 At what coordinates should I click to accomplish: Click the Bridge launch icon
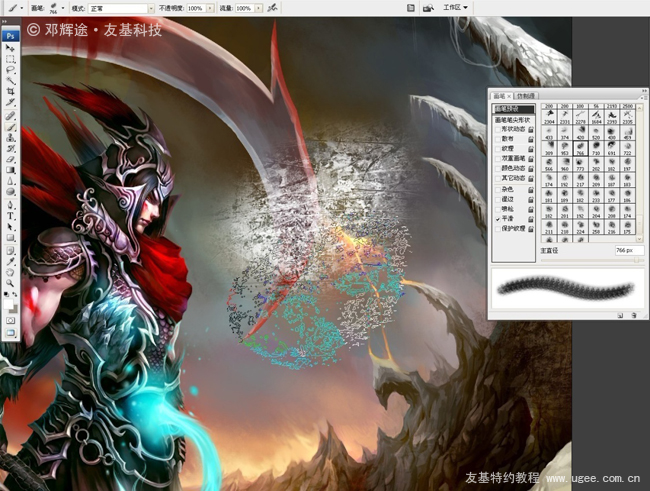coord(428,7)
